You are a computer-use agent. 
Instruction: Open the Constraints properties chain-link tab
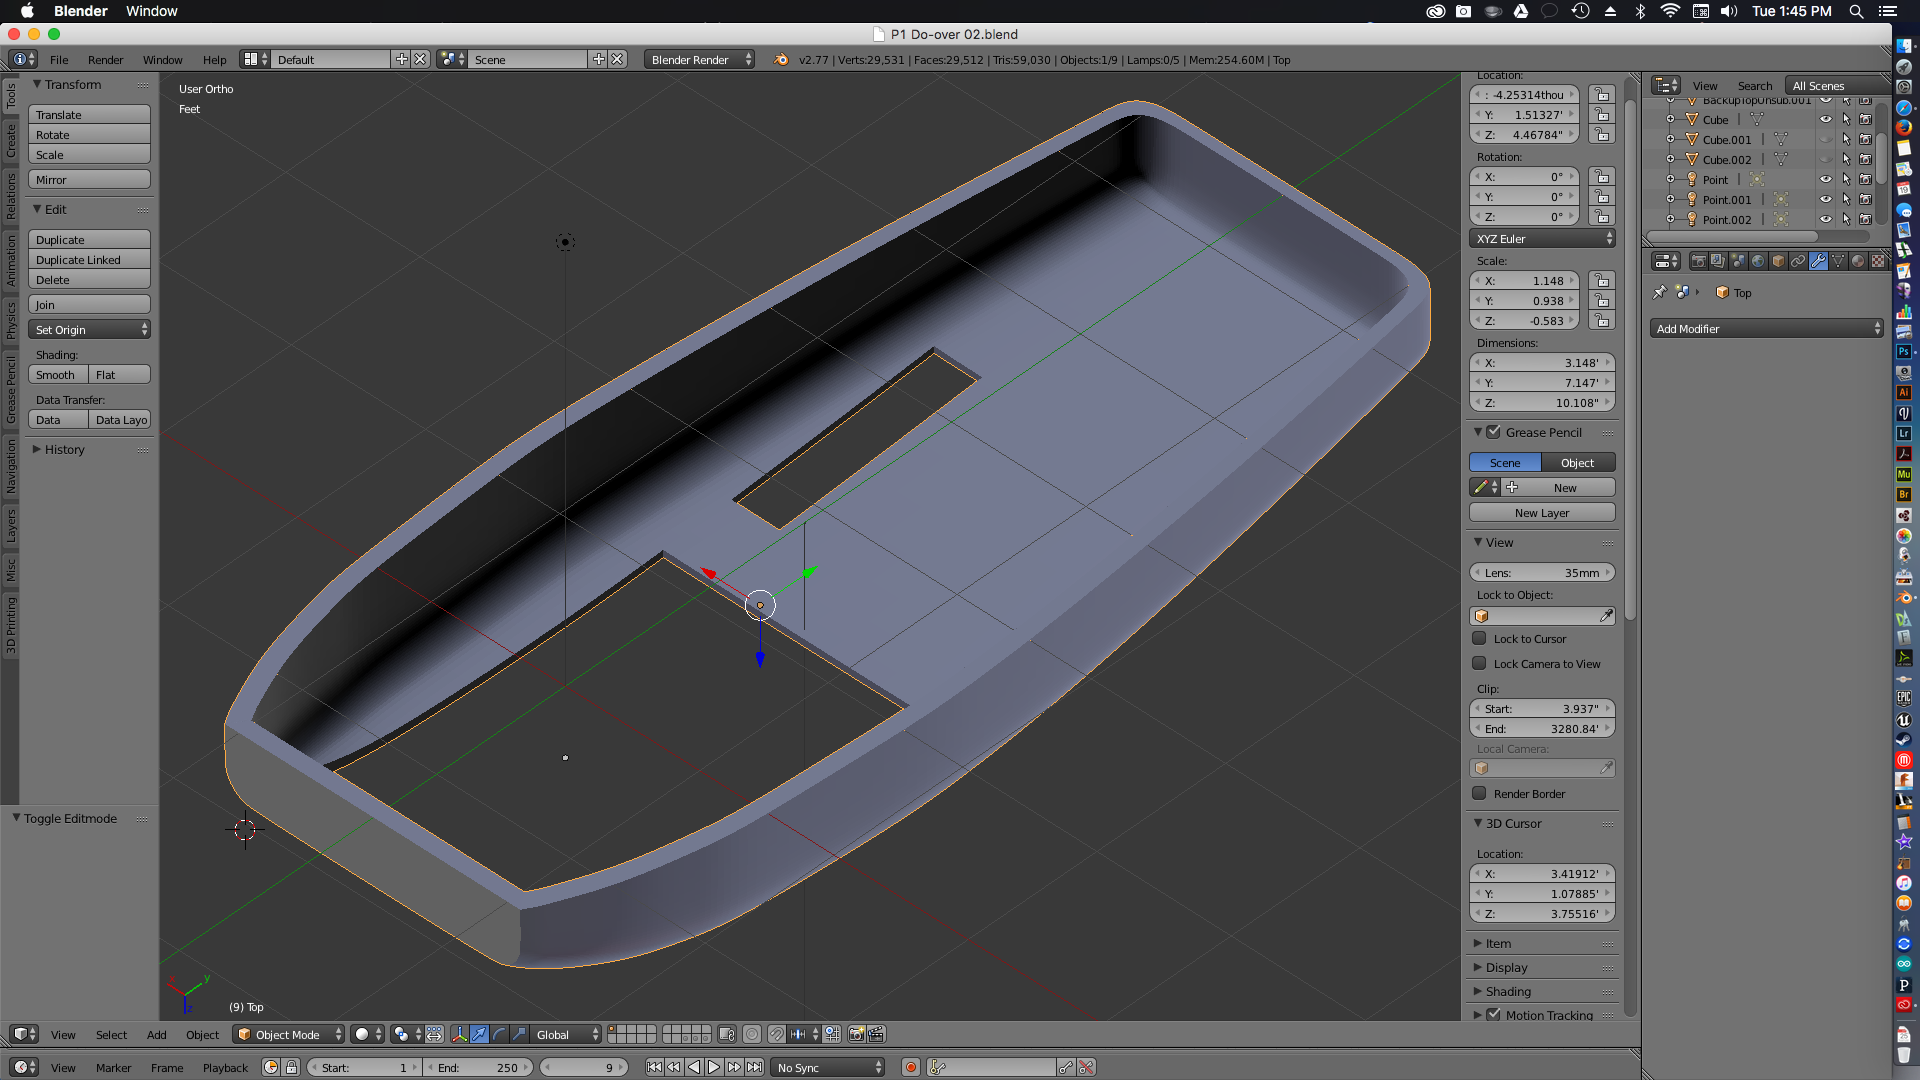[x=1798, y=261]
